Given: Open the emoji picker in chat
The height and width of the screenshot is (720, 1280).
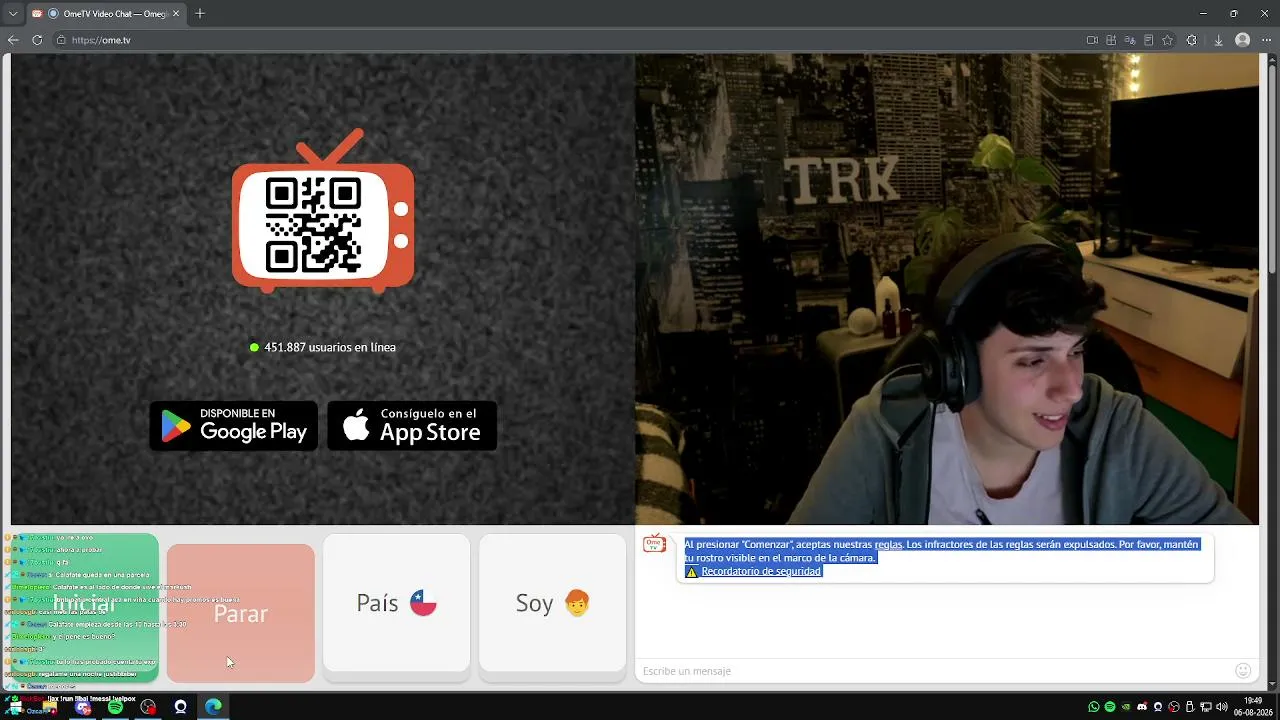Looking at the screenshot, I should point(1243,671).
